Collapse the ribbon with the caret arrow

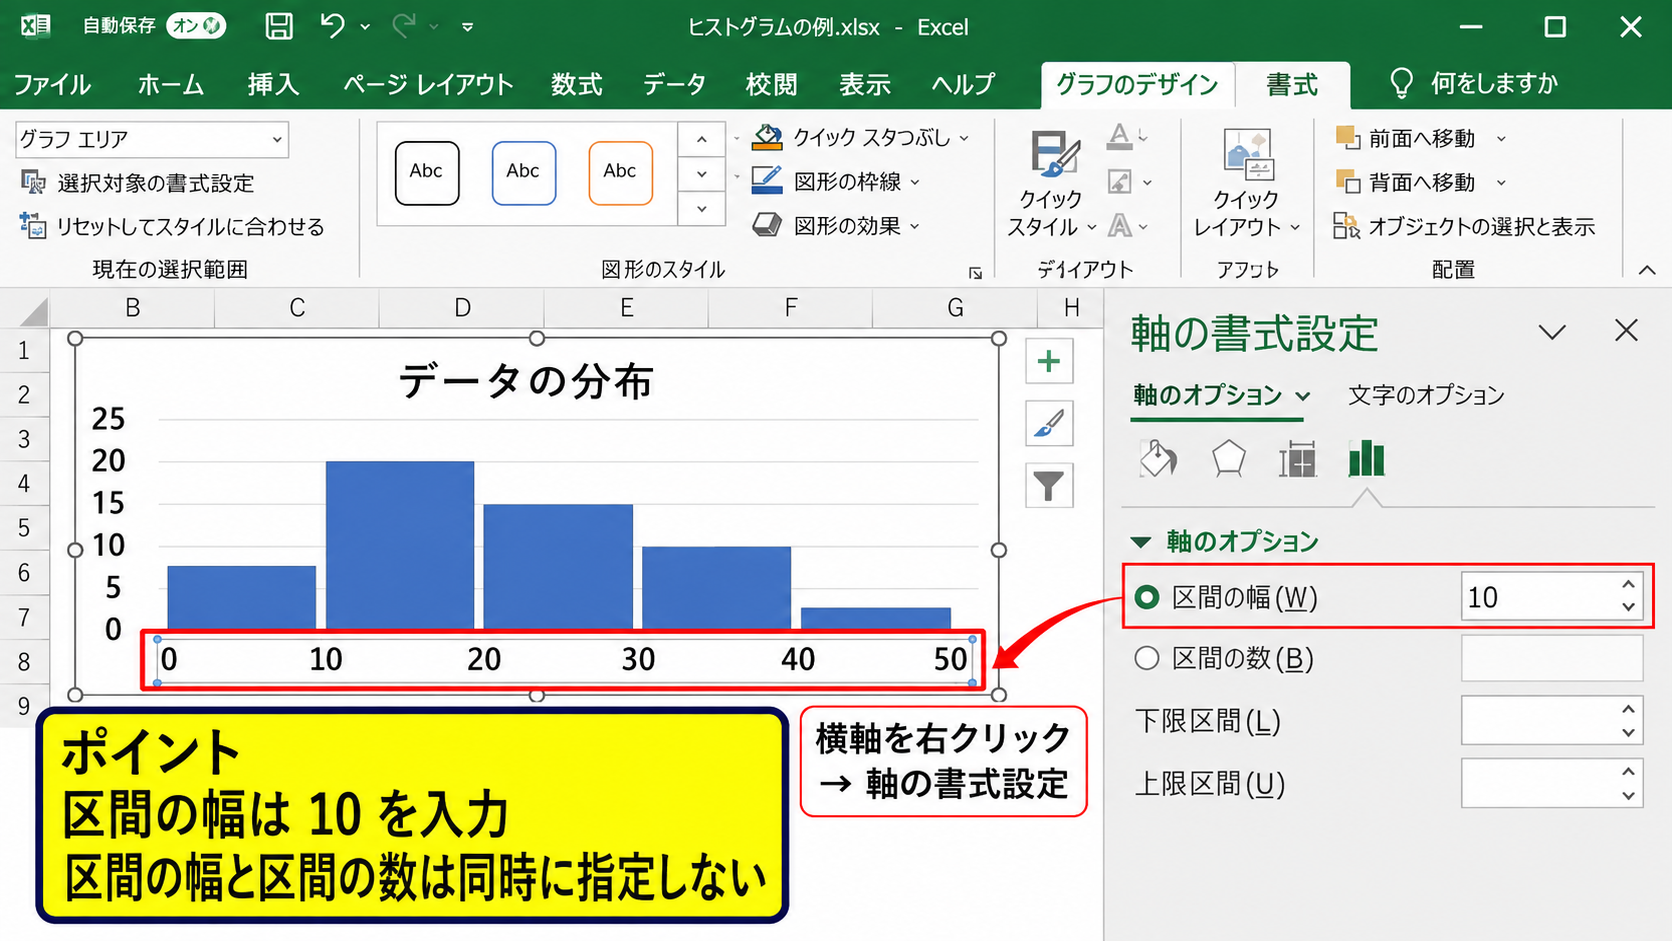pyautogui.click(x=1647, y=270)
